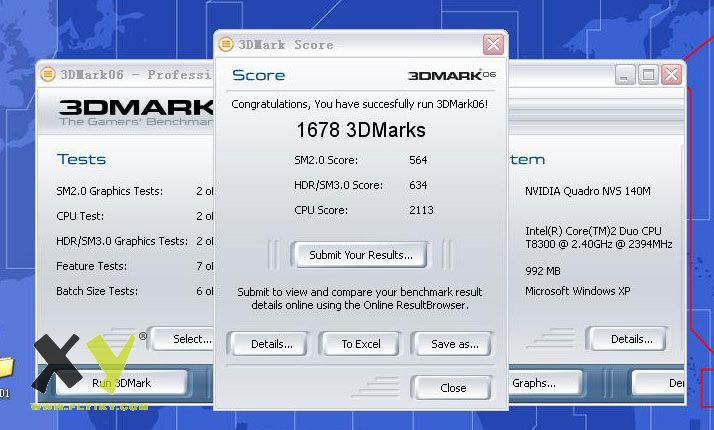
Task: Click the CPU Test label in Tests
Action: tap(80, 216)
